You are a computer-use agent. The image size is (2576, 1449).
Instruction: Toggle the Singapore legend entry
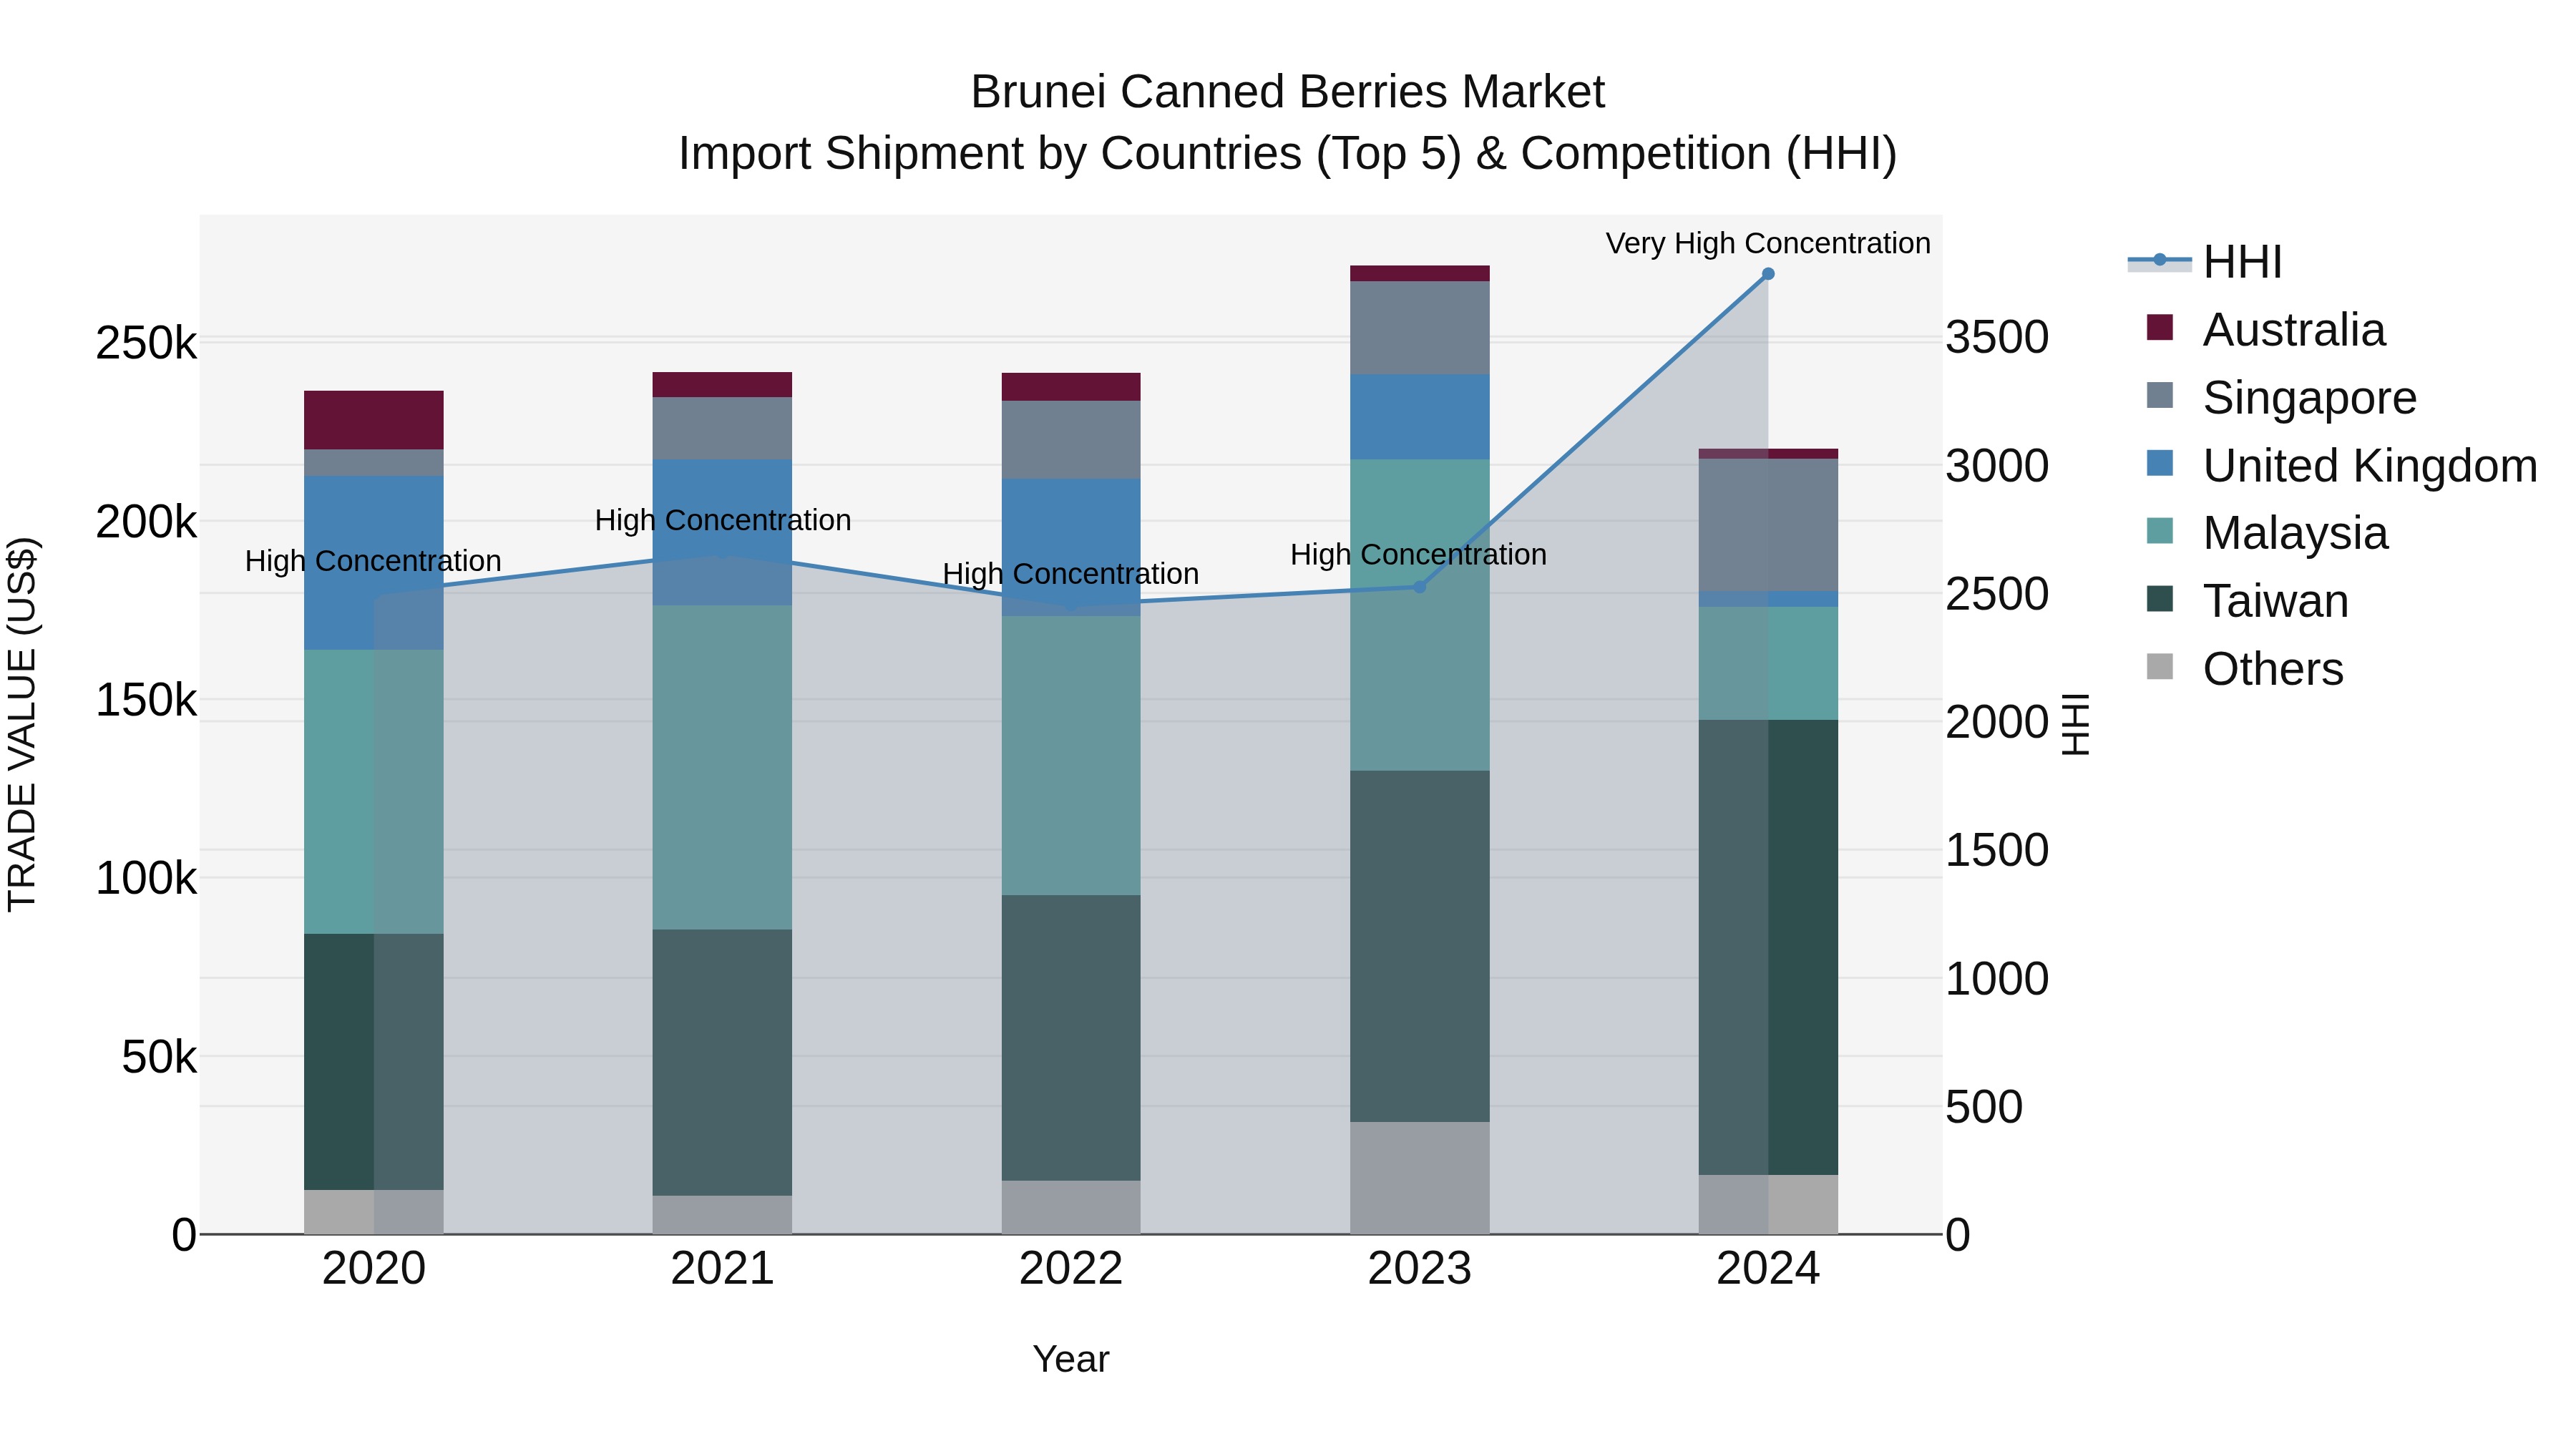point(2281,397)
